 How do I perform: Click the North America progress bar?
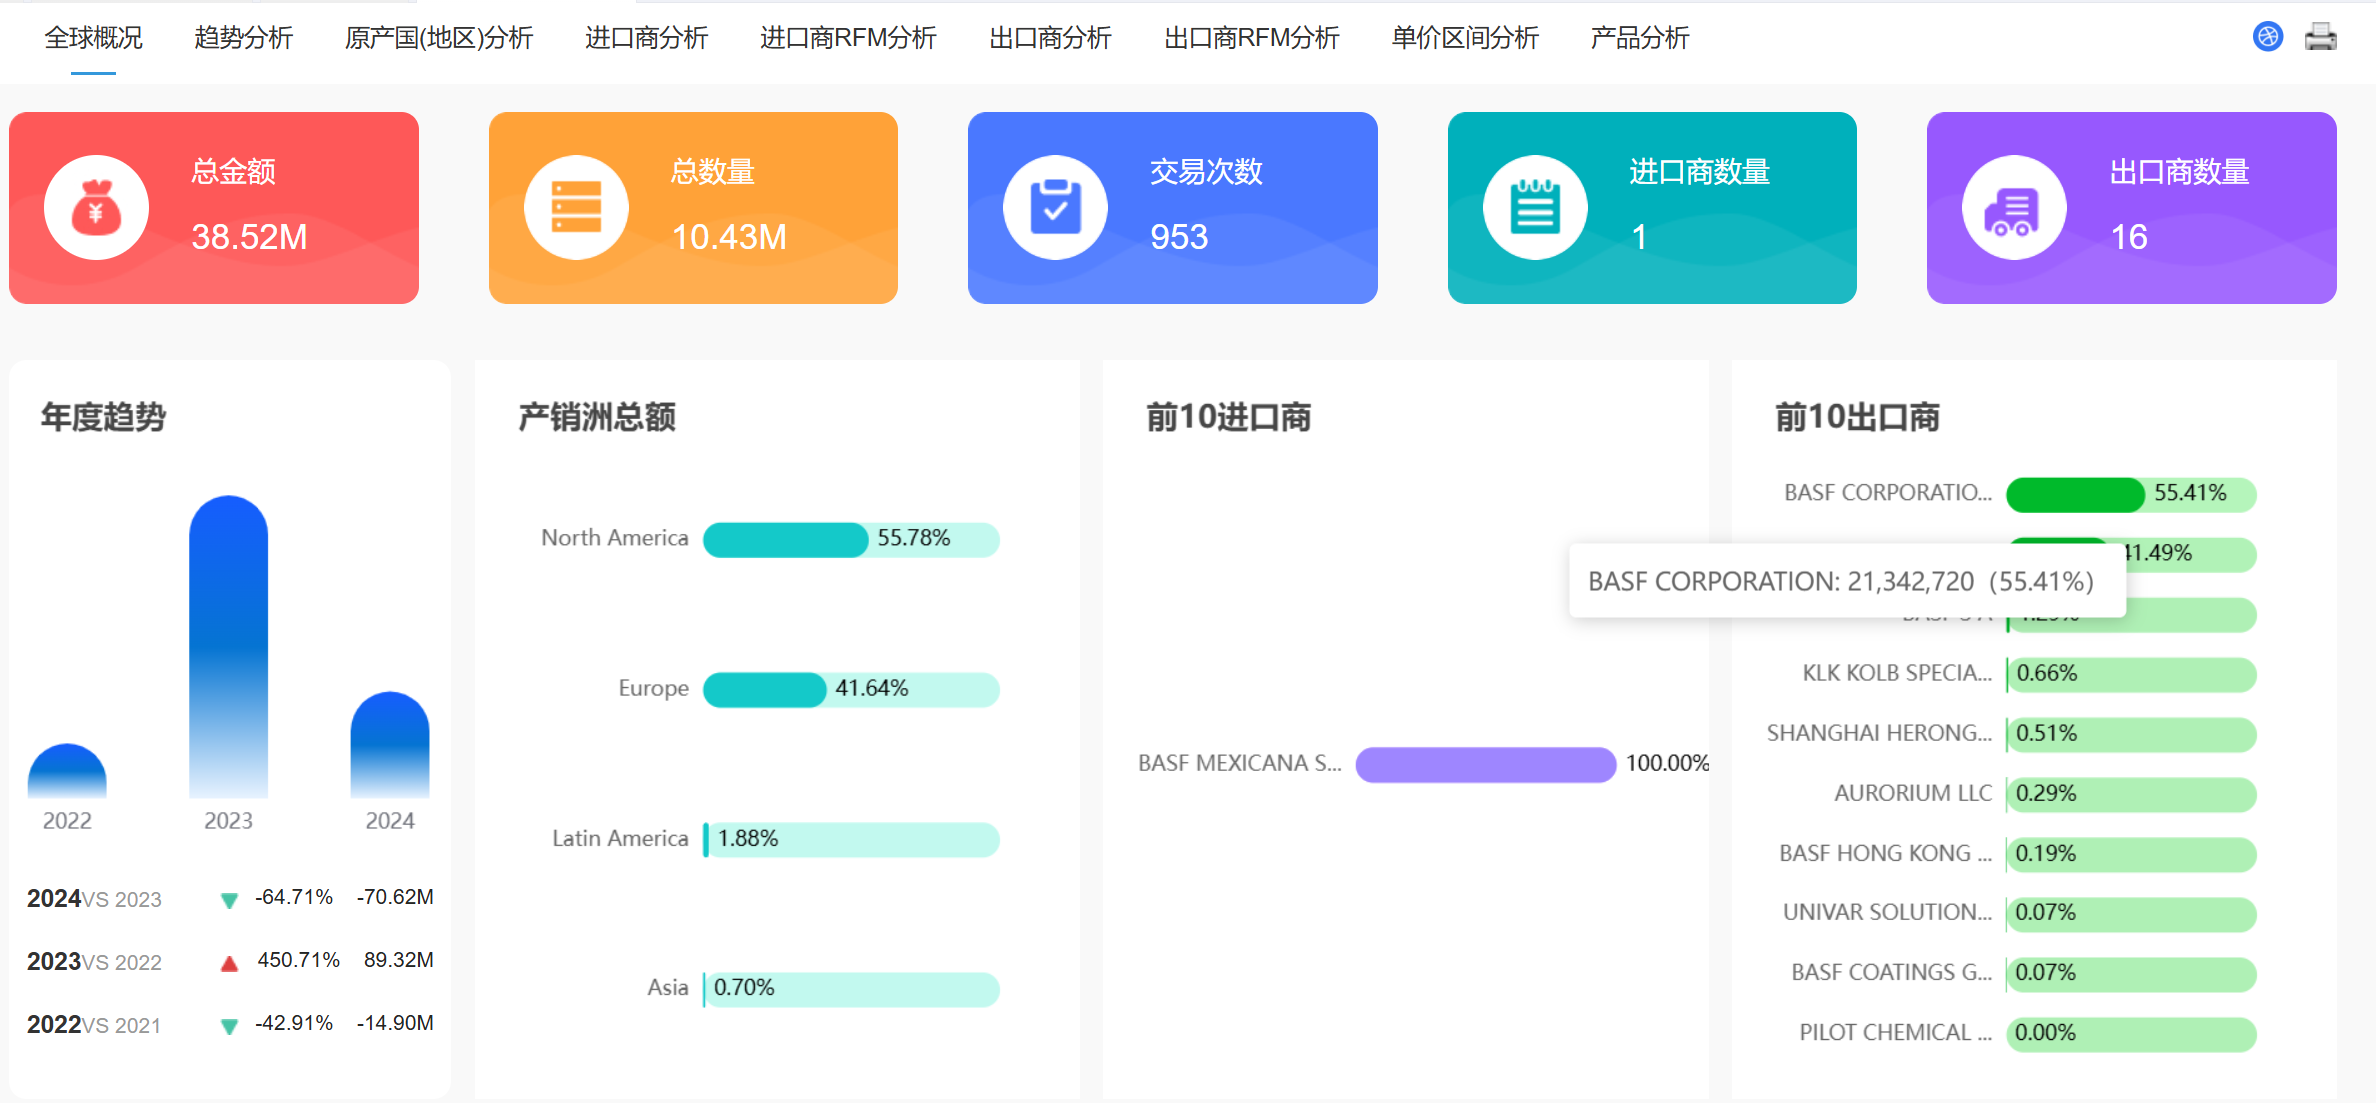(x=785, y=540)
